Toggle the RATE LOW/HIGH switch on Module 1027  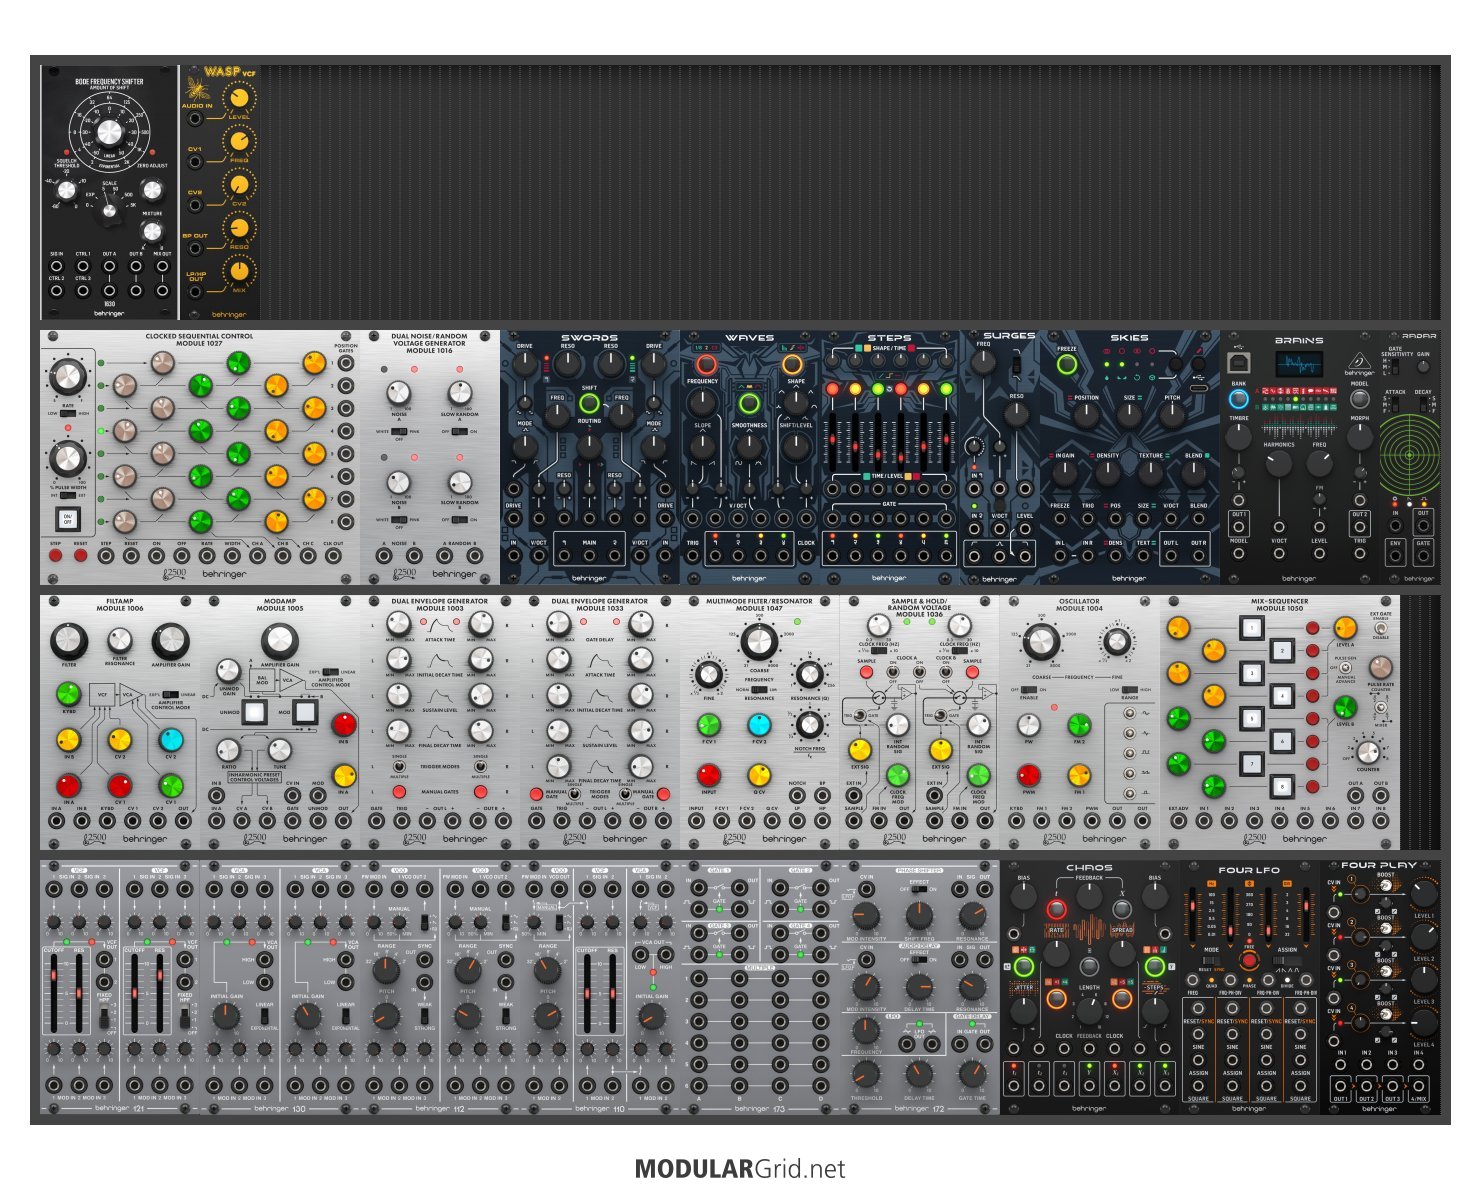pyautogui.click(x=68, y=413)
